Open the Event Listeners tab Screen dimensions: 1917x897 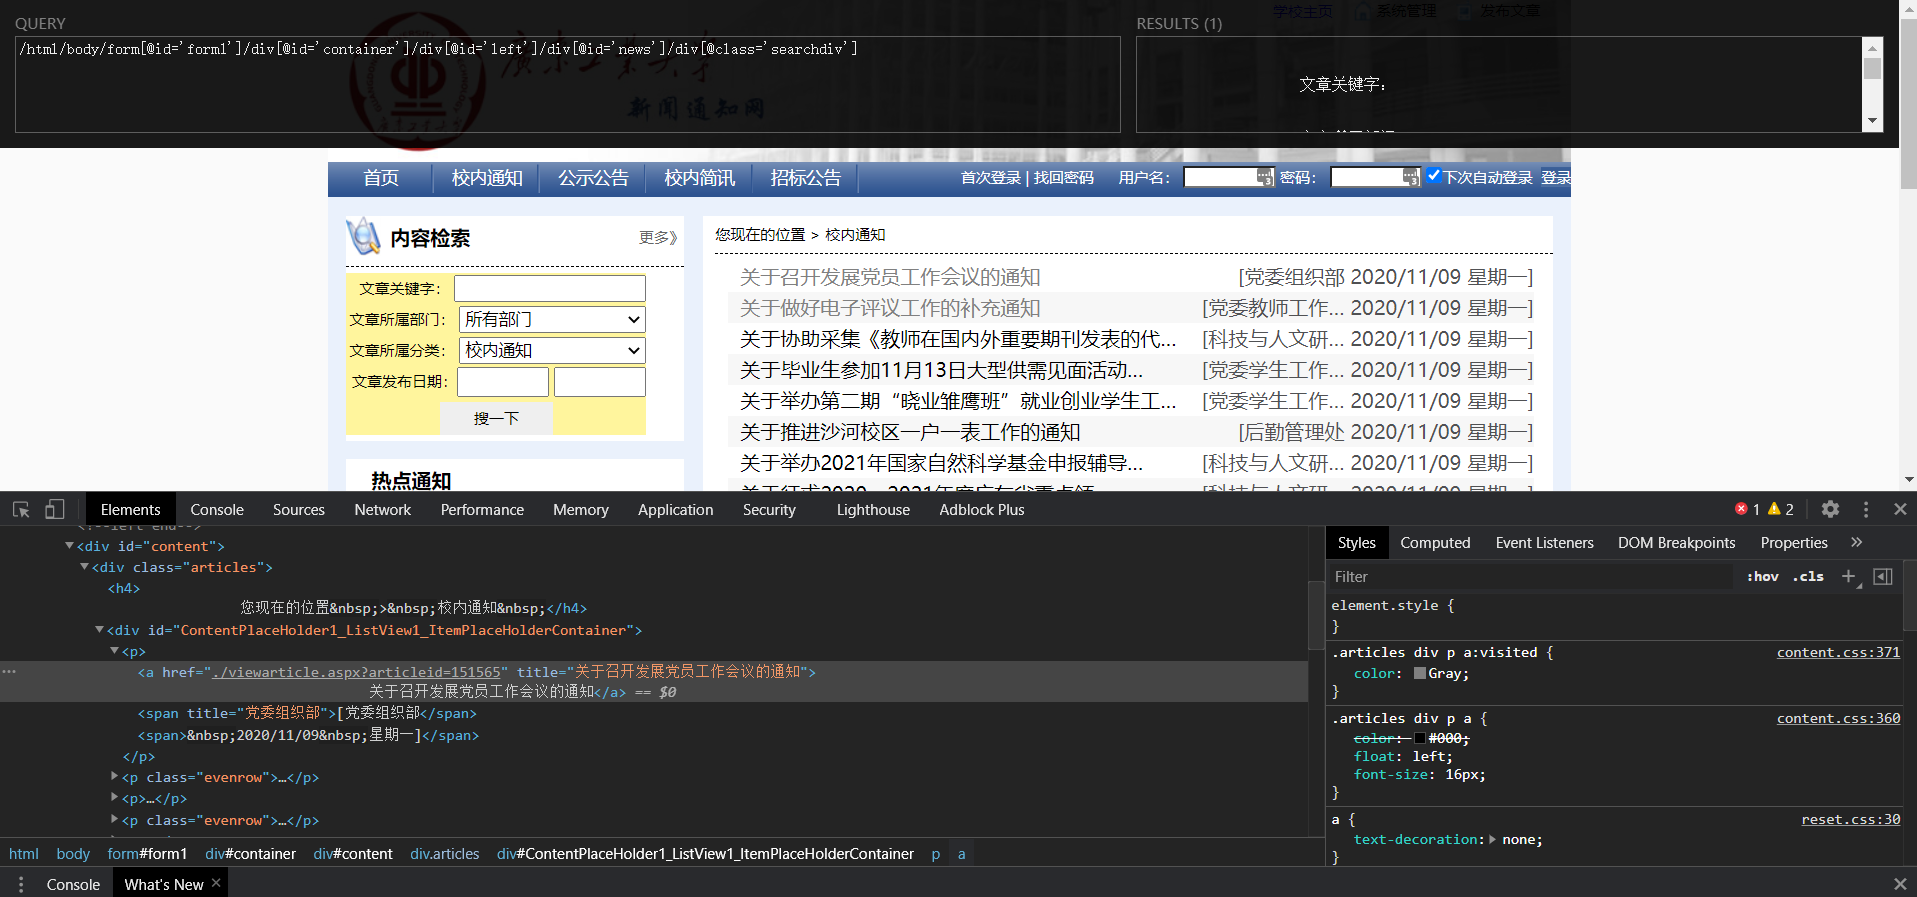click(1544, 542)
